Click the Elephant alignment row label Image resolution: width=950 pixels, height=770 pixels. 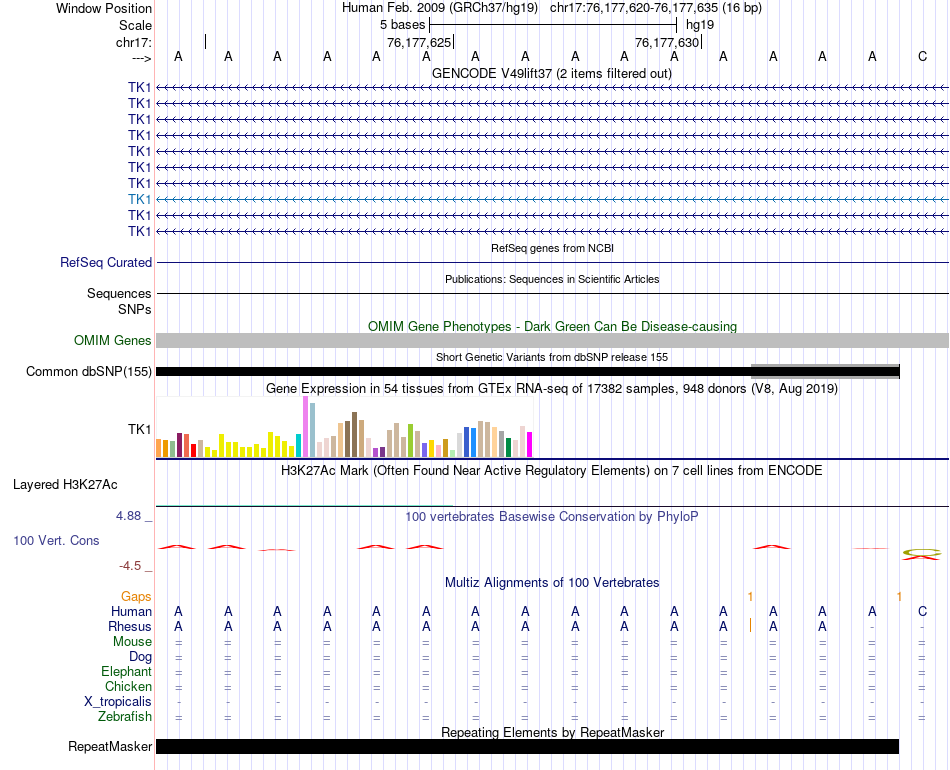(127, 671)
